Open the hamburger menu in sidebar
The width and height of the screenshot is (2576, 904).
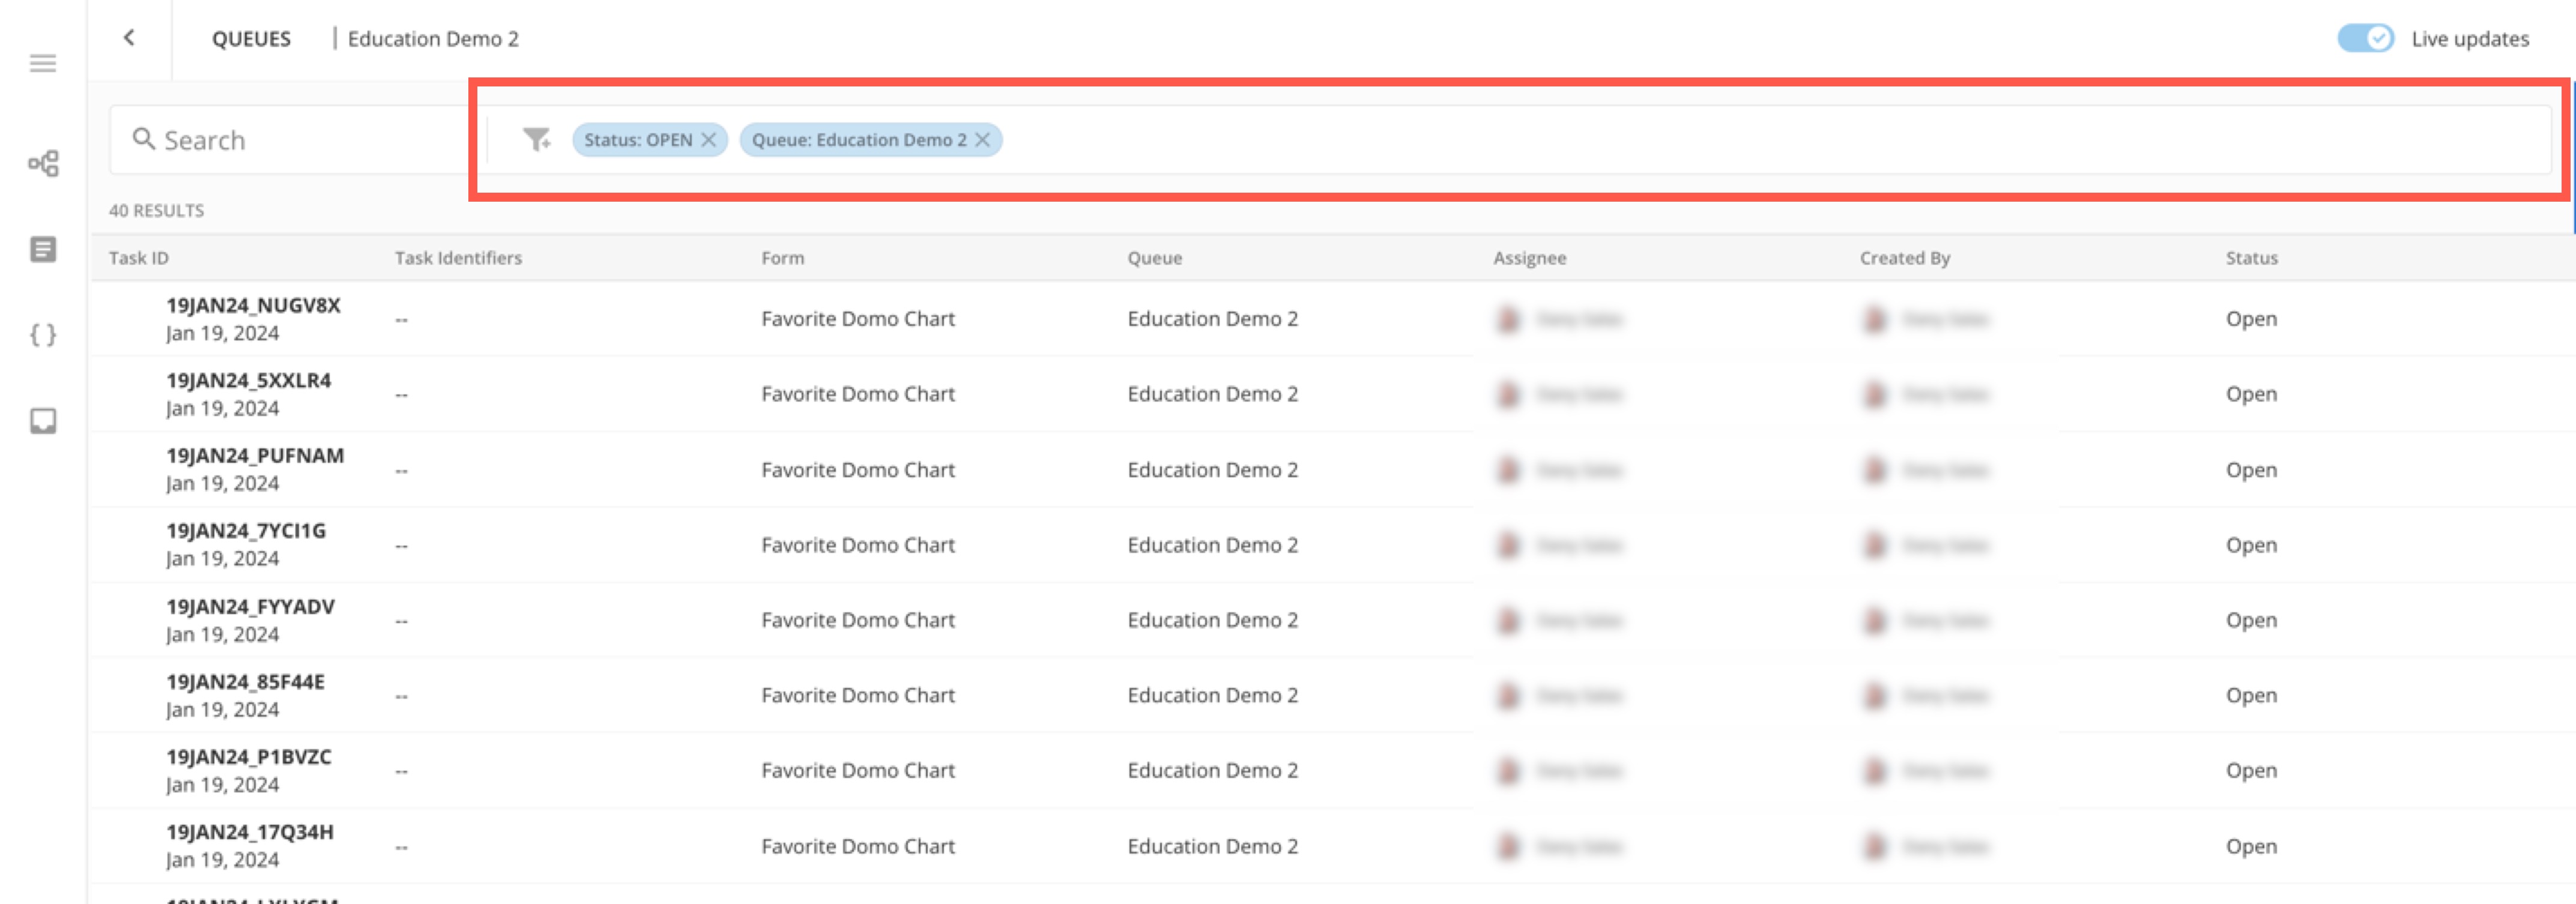tap(42, 64)
